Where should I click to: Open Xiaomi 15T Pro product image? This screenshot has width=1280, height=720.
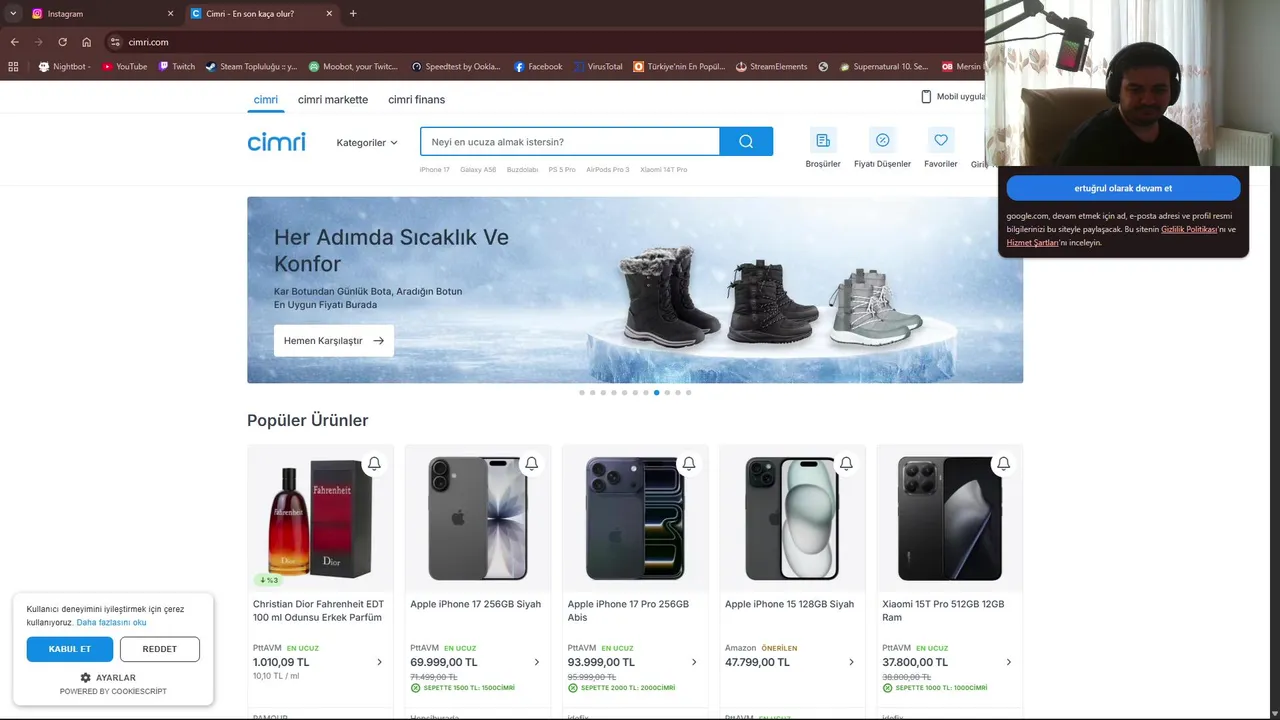coord(949,518)
